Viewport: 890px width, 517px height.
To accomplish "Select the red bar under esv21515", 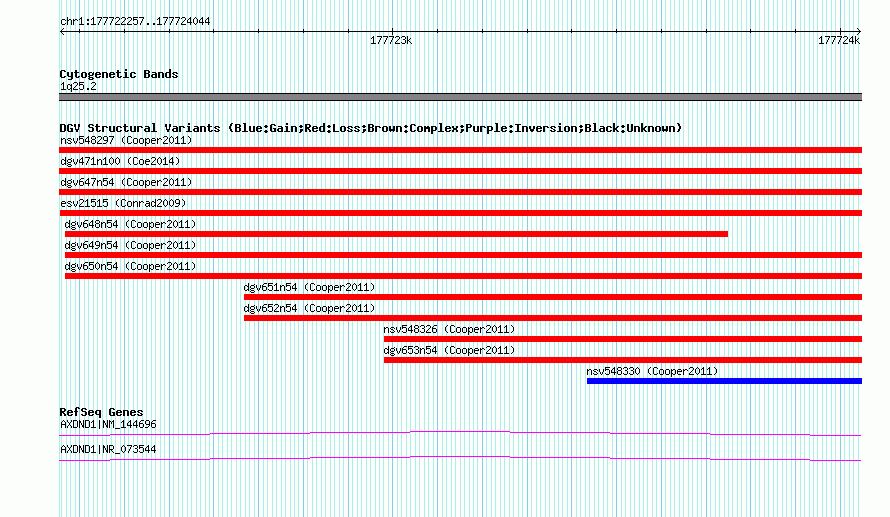I will [460, 213].
